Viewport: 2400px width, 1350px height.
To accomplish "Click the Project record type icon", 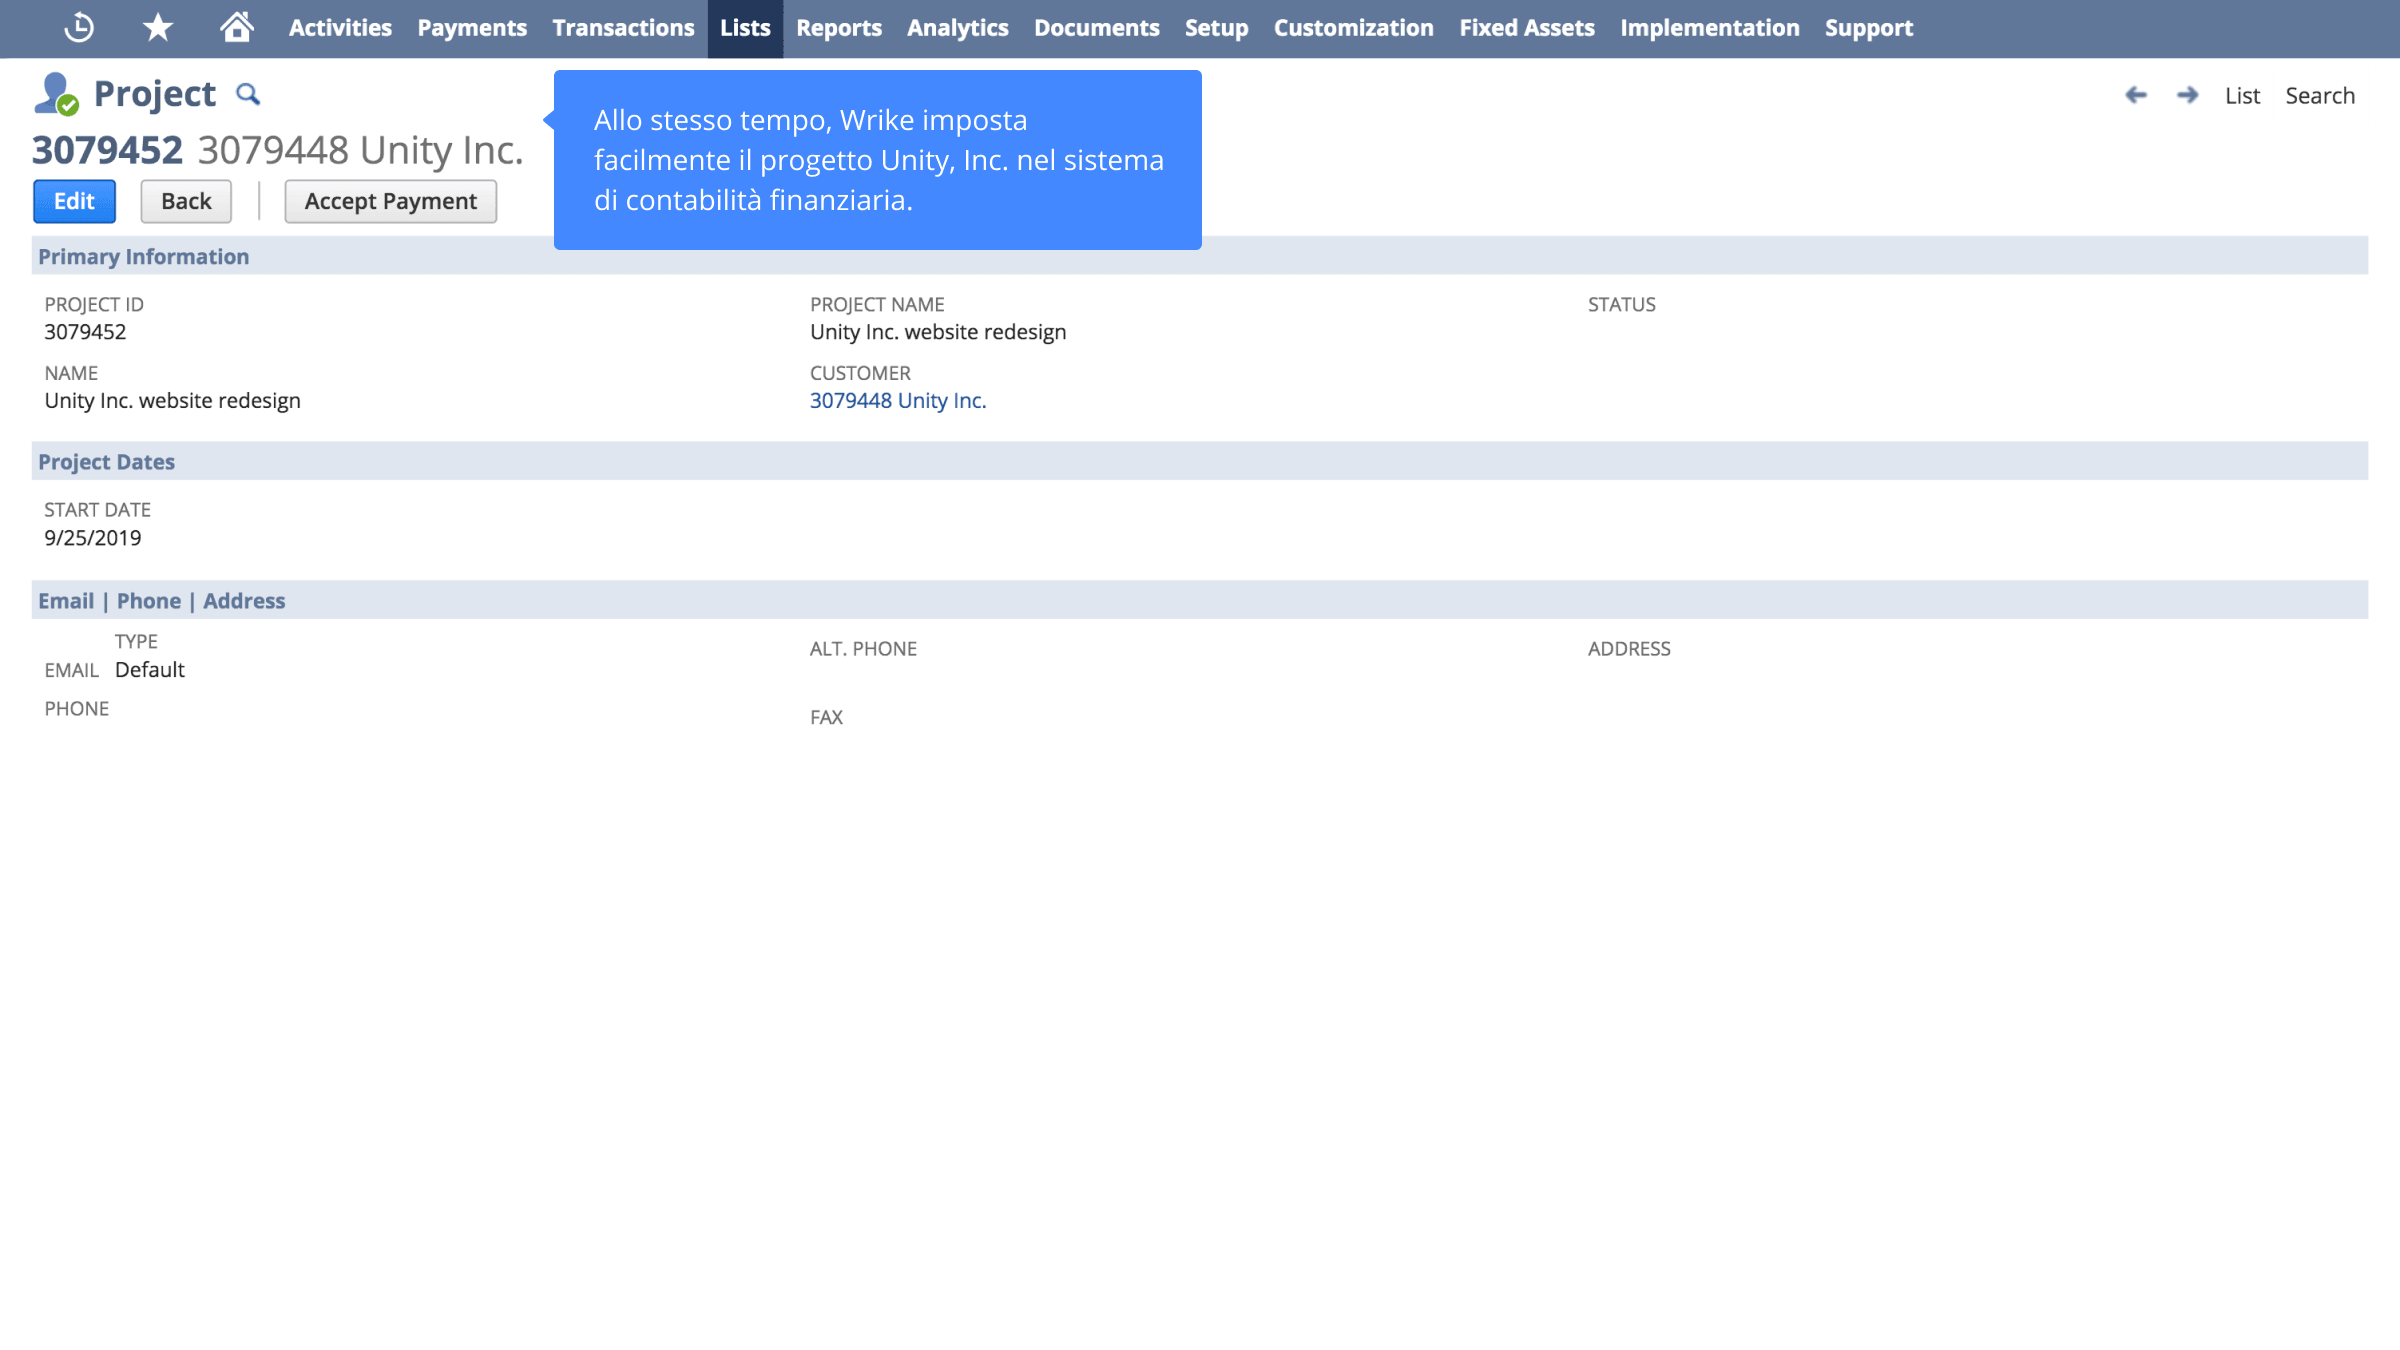I will point(56,94).
